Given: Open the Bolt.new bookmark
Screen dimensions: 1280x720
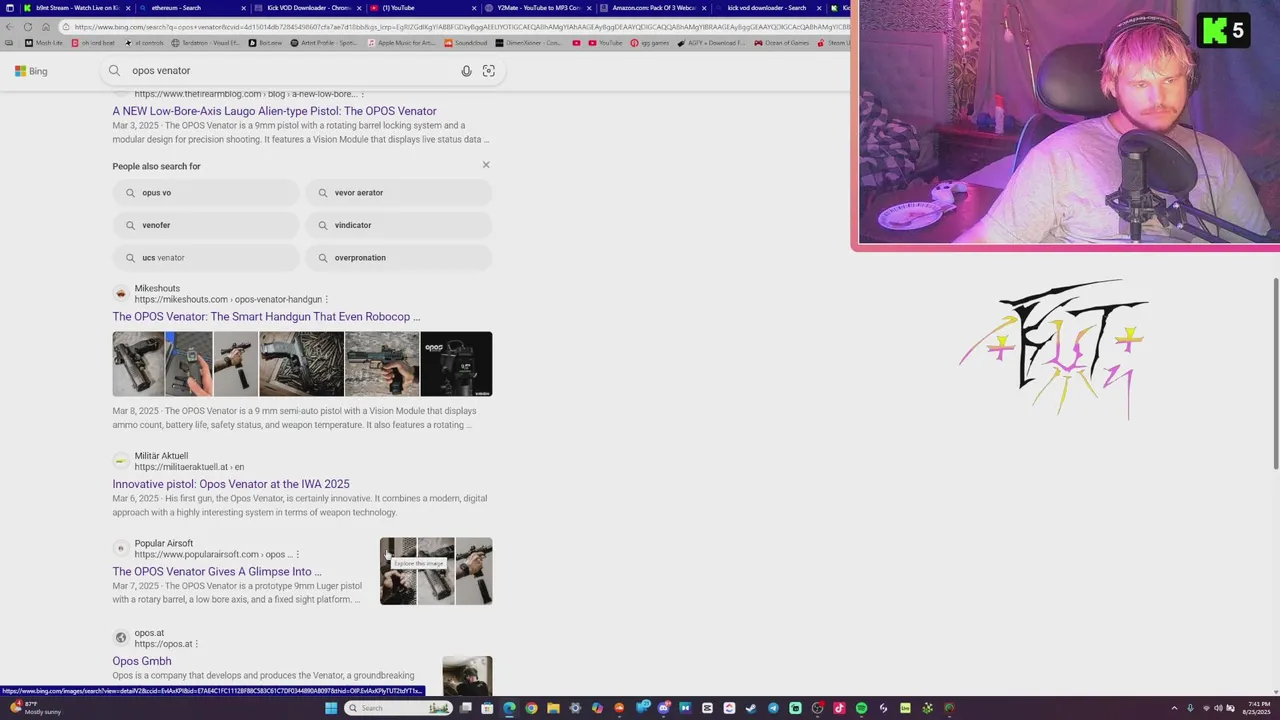Looking at the screenshot, I should click(x=266, y=43).
